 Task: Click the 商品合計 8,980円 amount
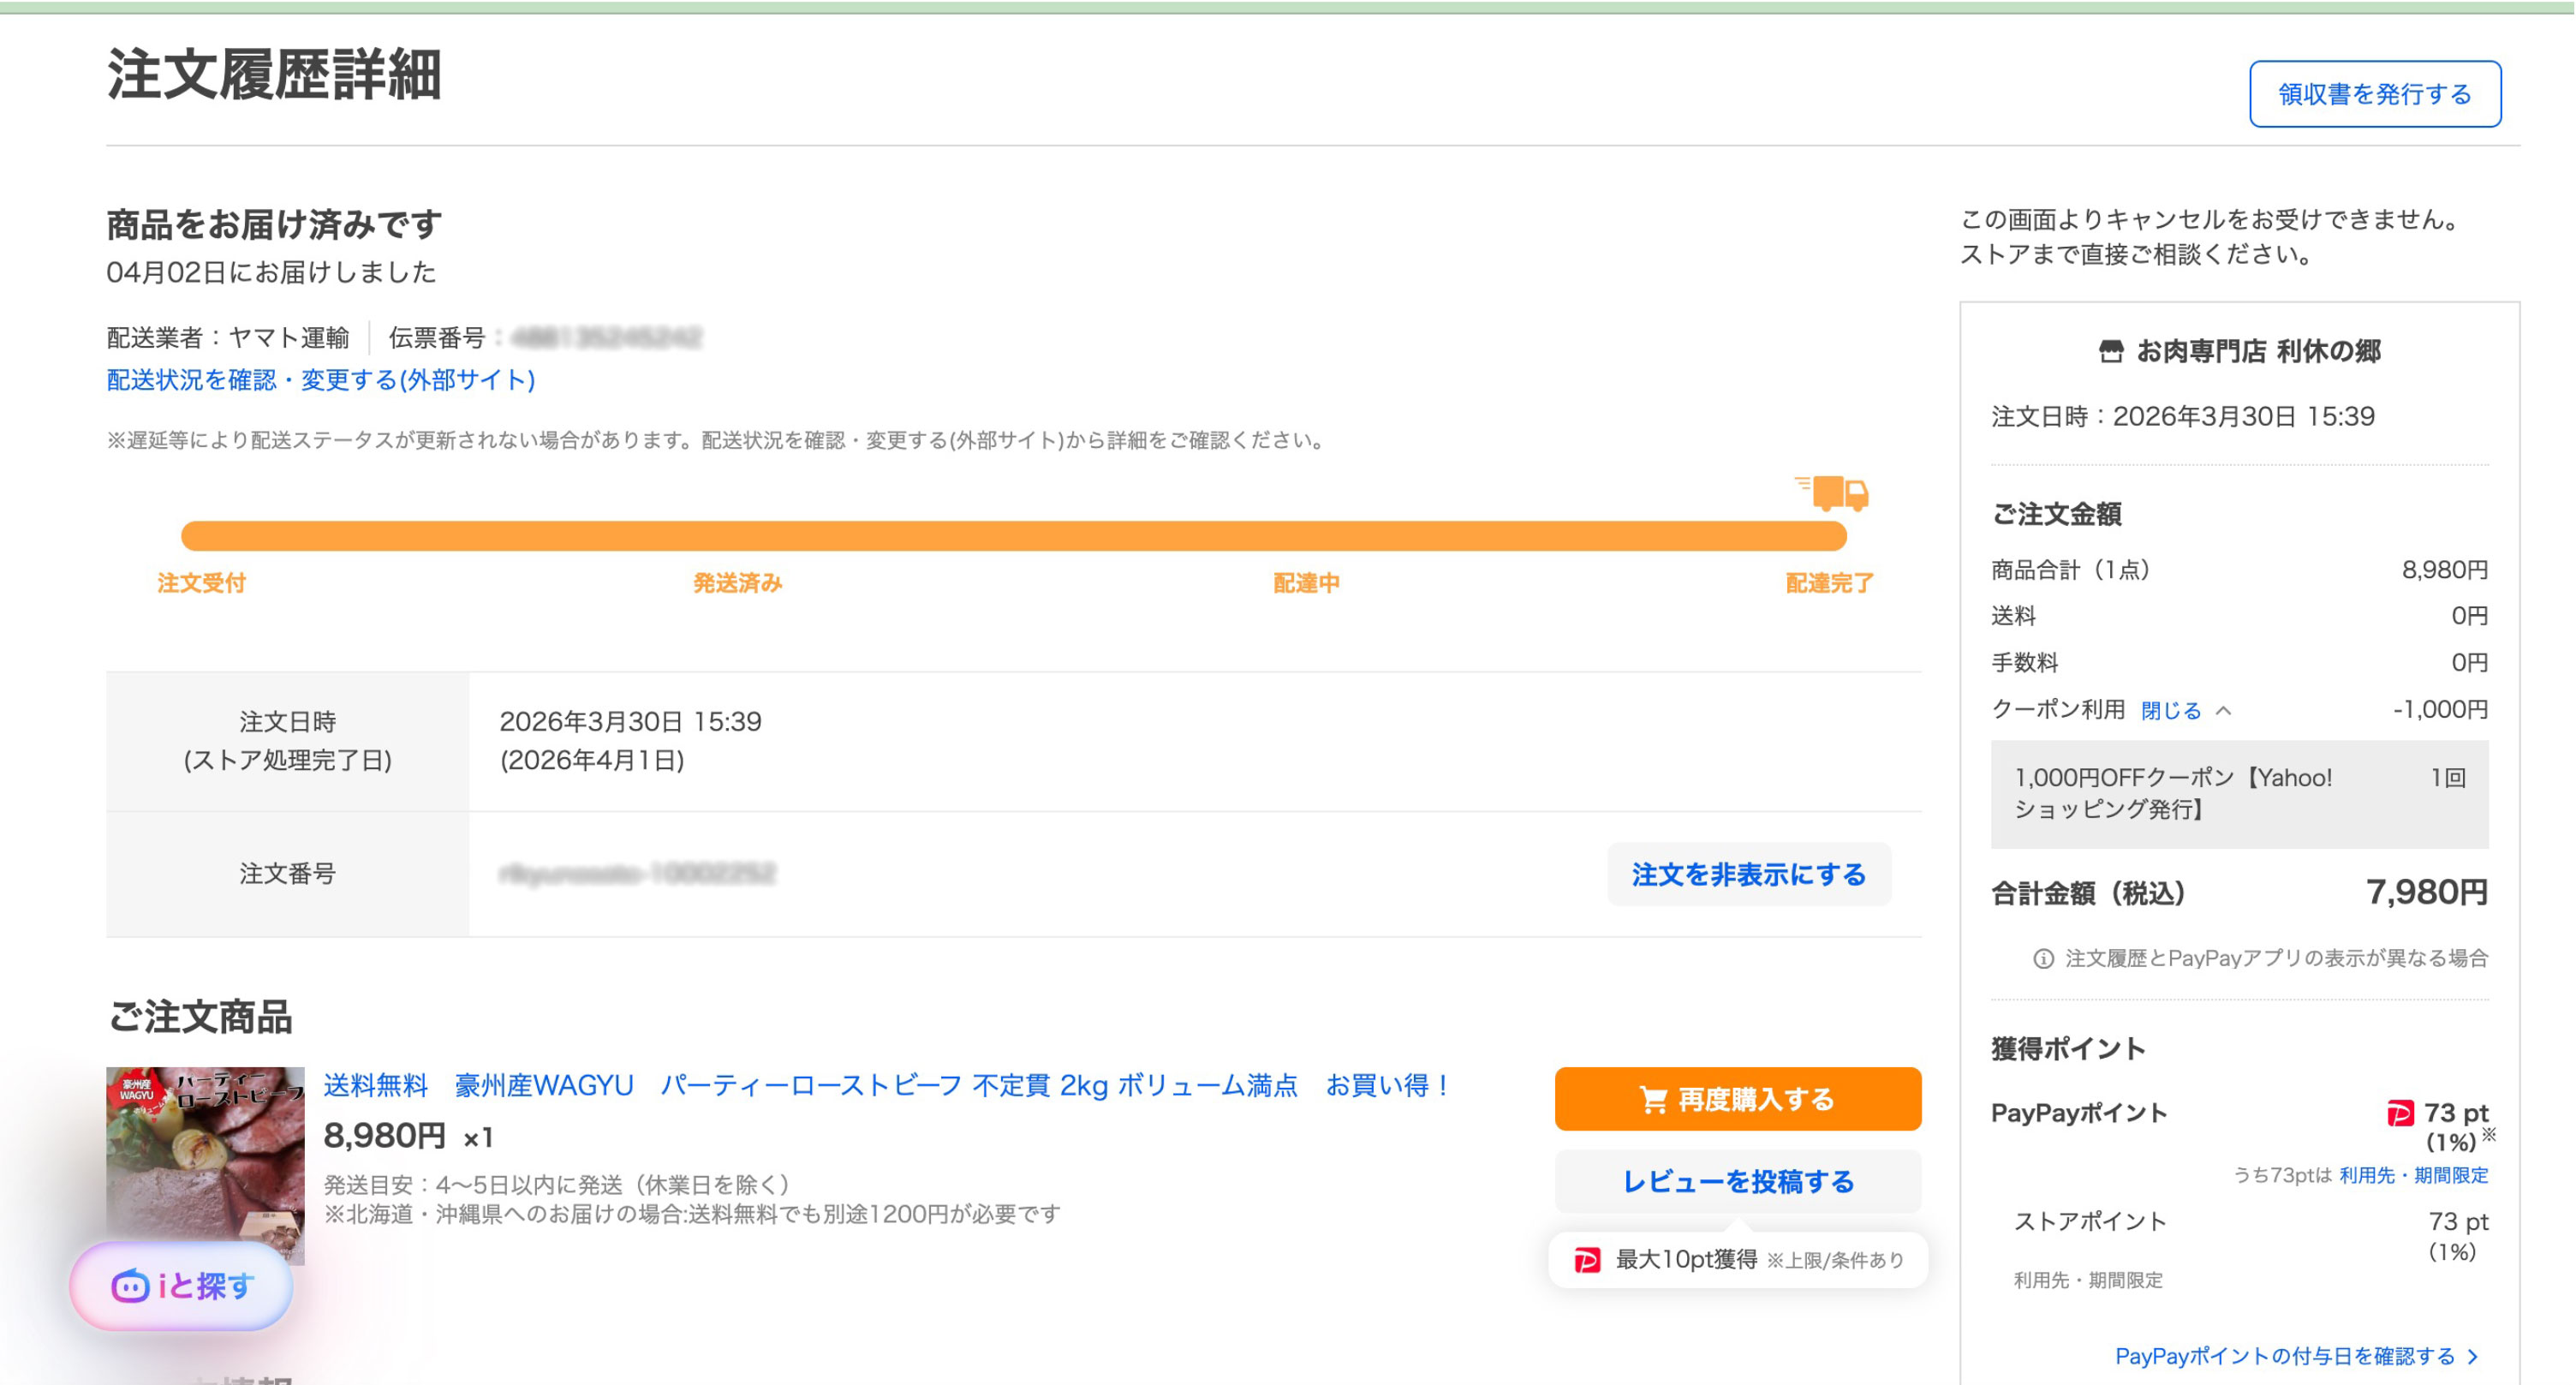(x=2445, y=570)
